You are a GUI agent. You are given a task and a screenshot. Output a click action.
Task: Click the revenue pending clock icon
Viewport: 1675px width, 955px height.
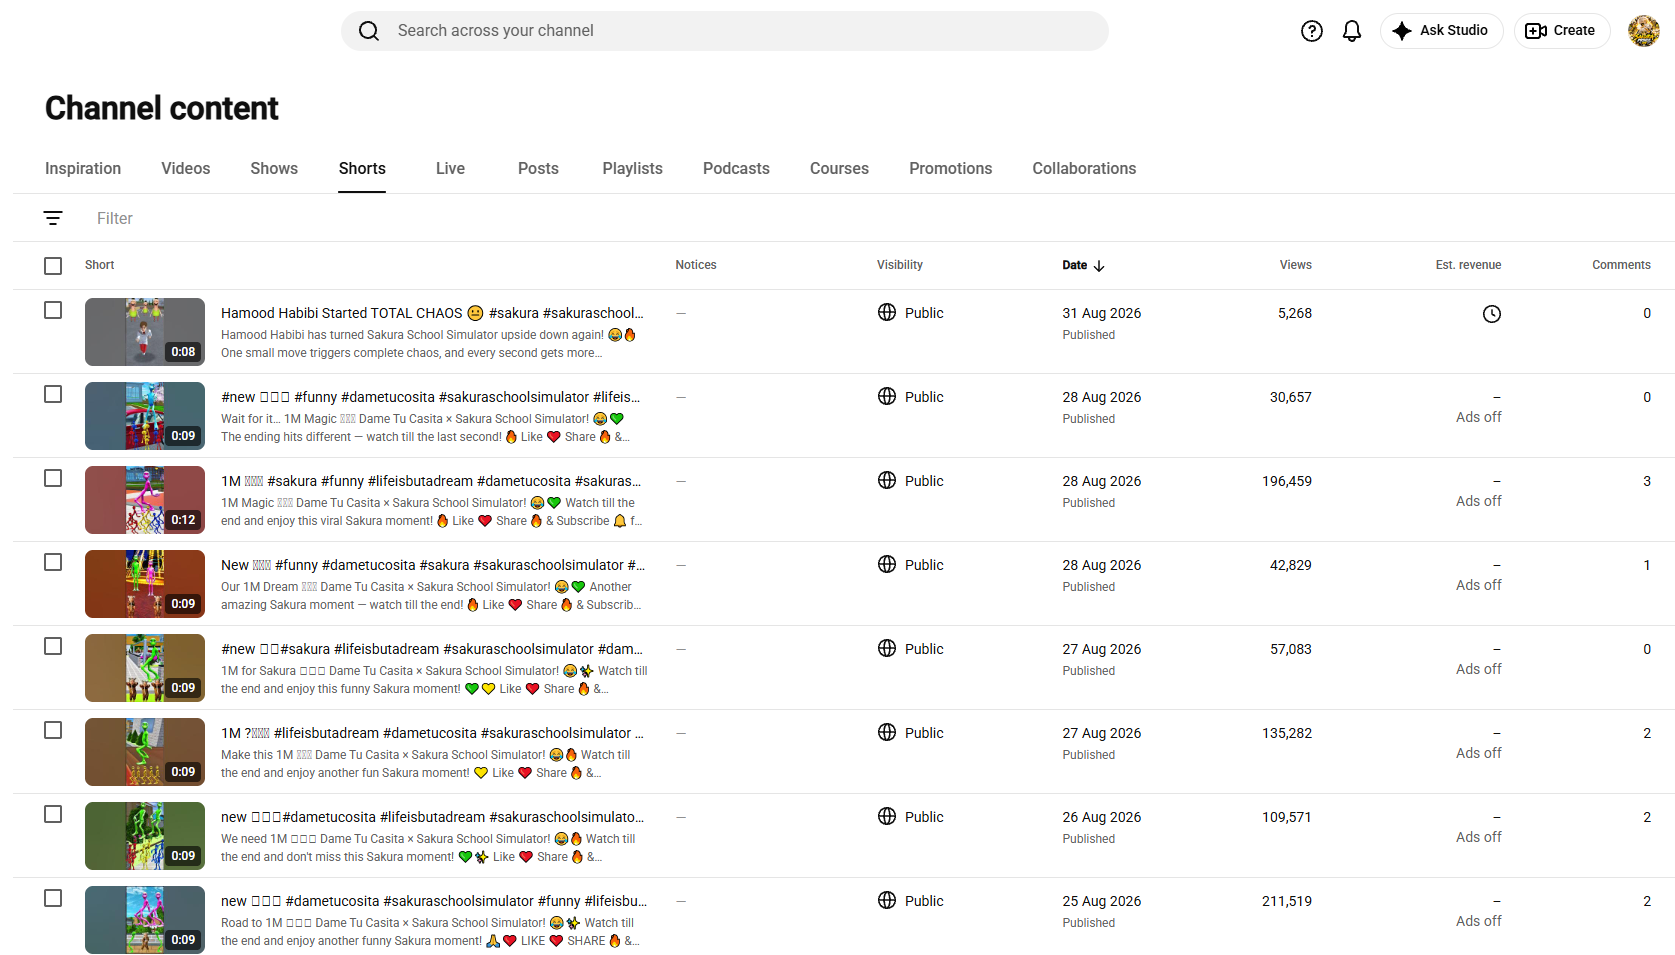pyautogui.click(x=1491, y=314)
